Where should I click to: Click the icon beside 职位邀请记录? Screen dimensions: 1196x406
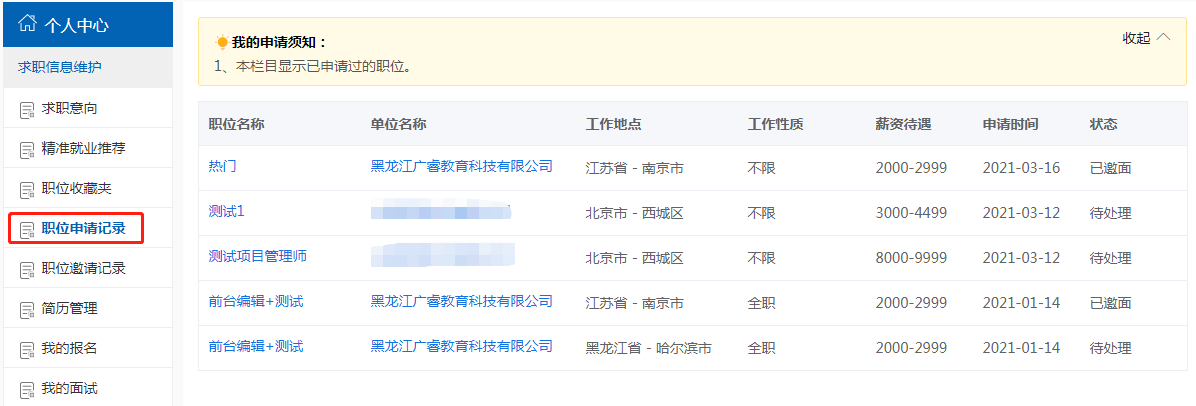27,269
